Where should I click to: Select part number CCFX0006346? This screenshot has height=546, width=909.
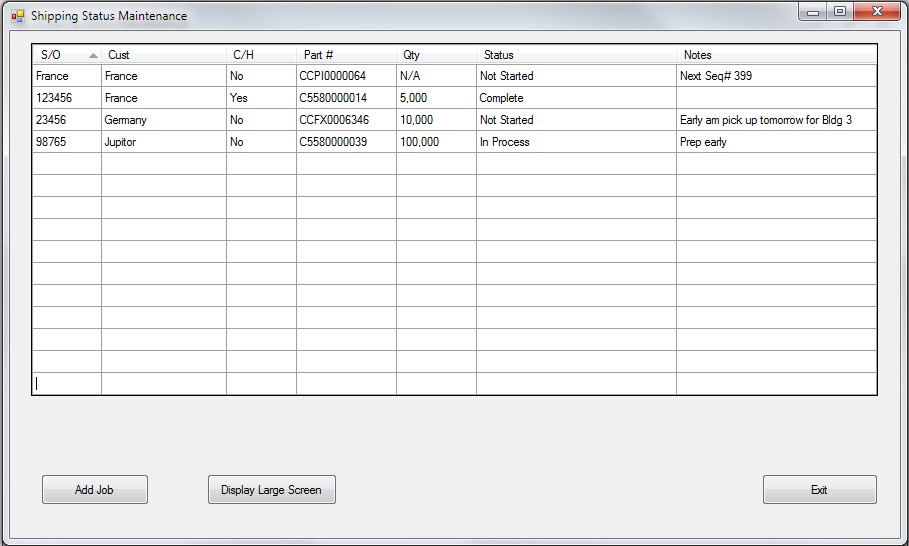(x=346, y=120)
